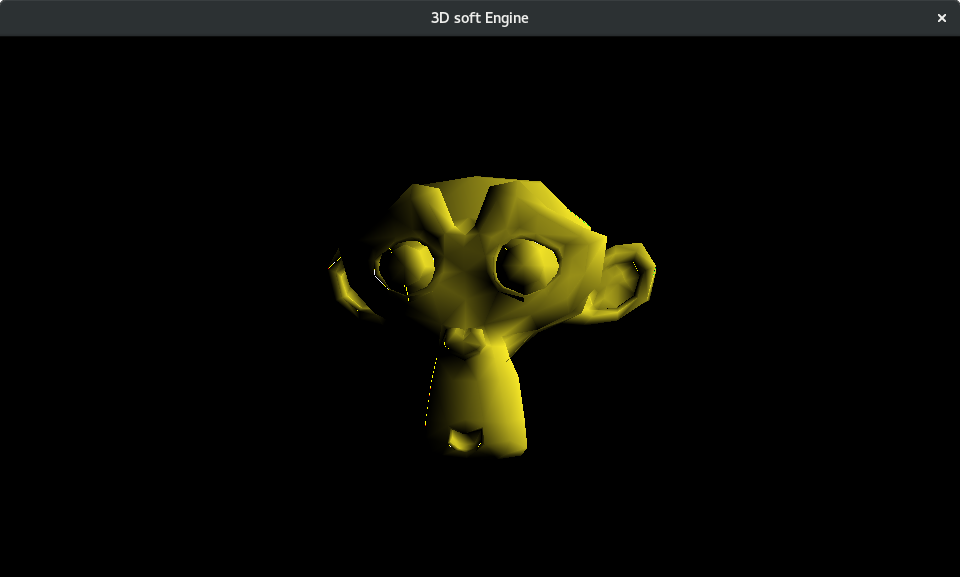Click the rendered yellow monkey head model
This screenshot has width=960, height=577.
tap(492, 317)
